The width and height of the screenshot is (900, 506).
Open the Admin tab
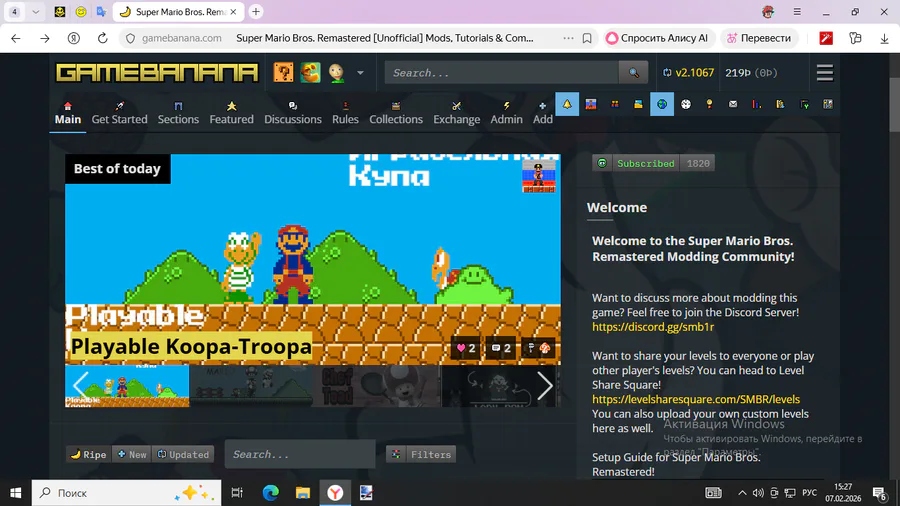click(506, 112)
